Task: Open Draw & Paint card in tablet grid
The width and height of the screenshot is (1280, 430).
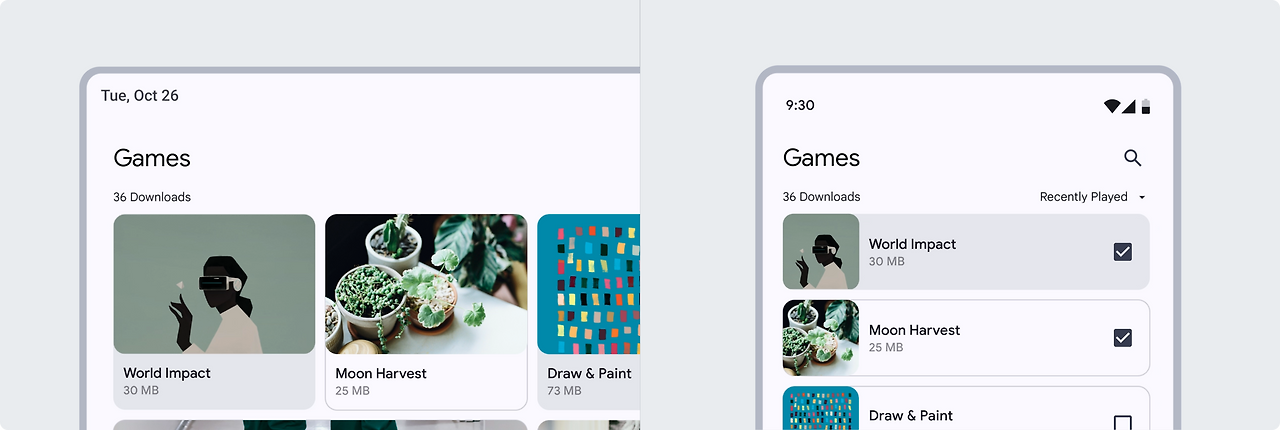Action: 589,312
